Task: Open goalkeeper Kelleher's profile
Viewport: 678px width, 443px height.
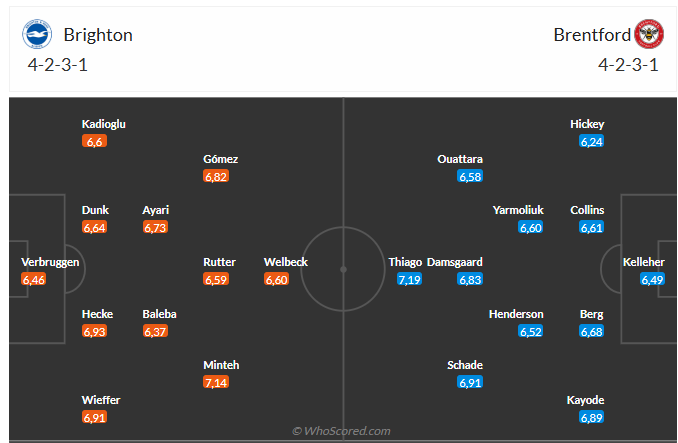Action: click(643, 262)
